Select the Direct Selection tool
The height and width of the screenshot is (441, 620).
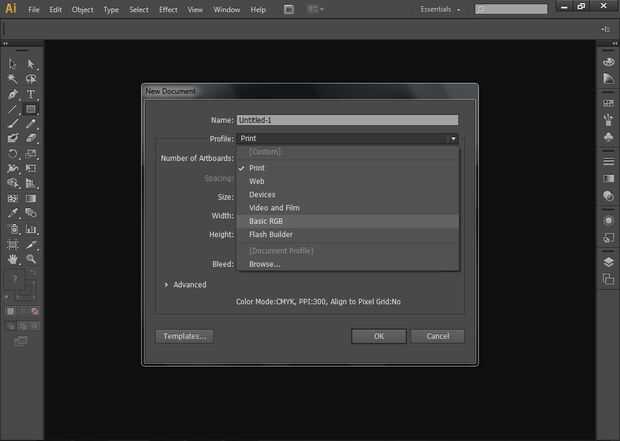coord(31,64)
